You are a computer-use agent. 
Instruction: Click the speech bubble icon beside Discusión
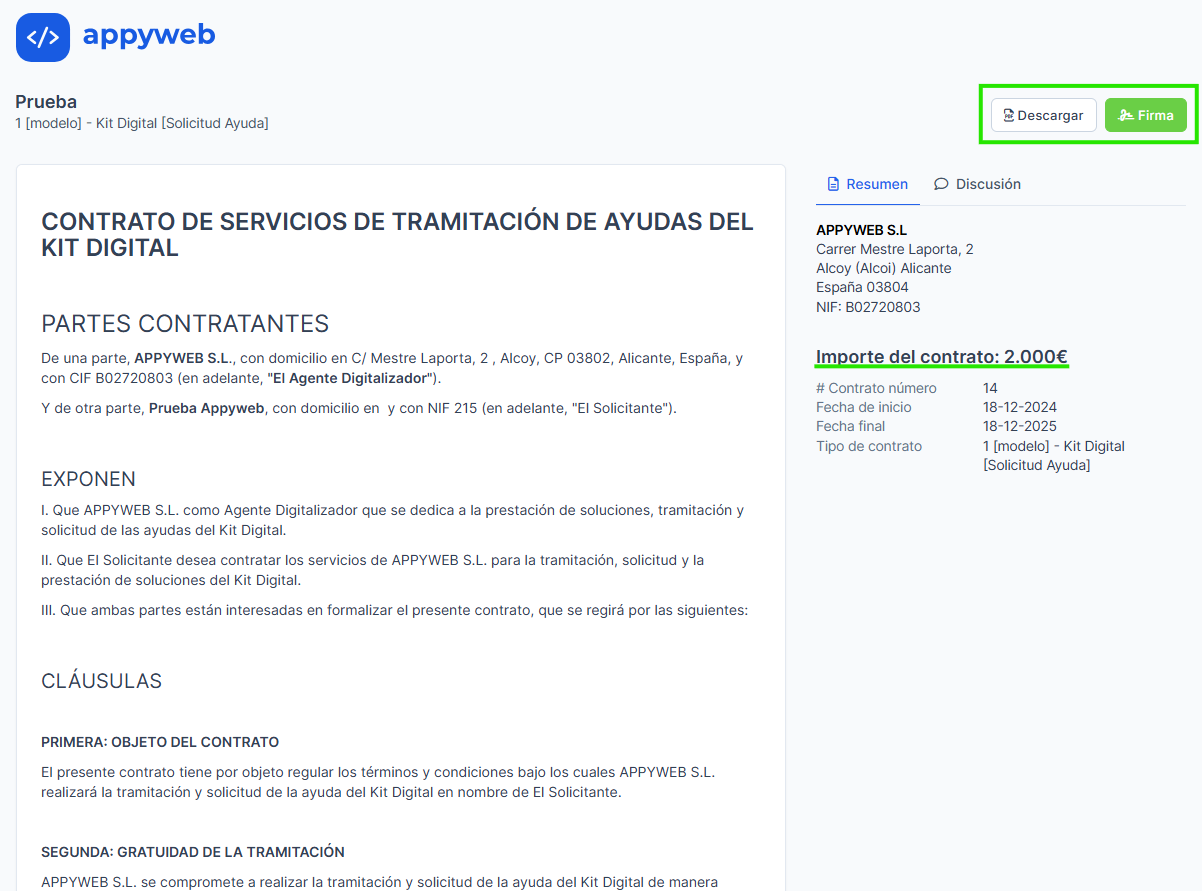tap(941, 184)
